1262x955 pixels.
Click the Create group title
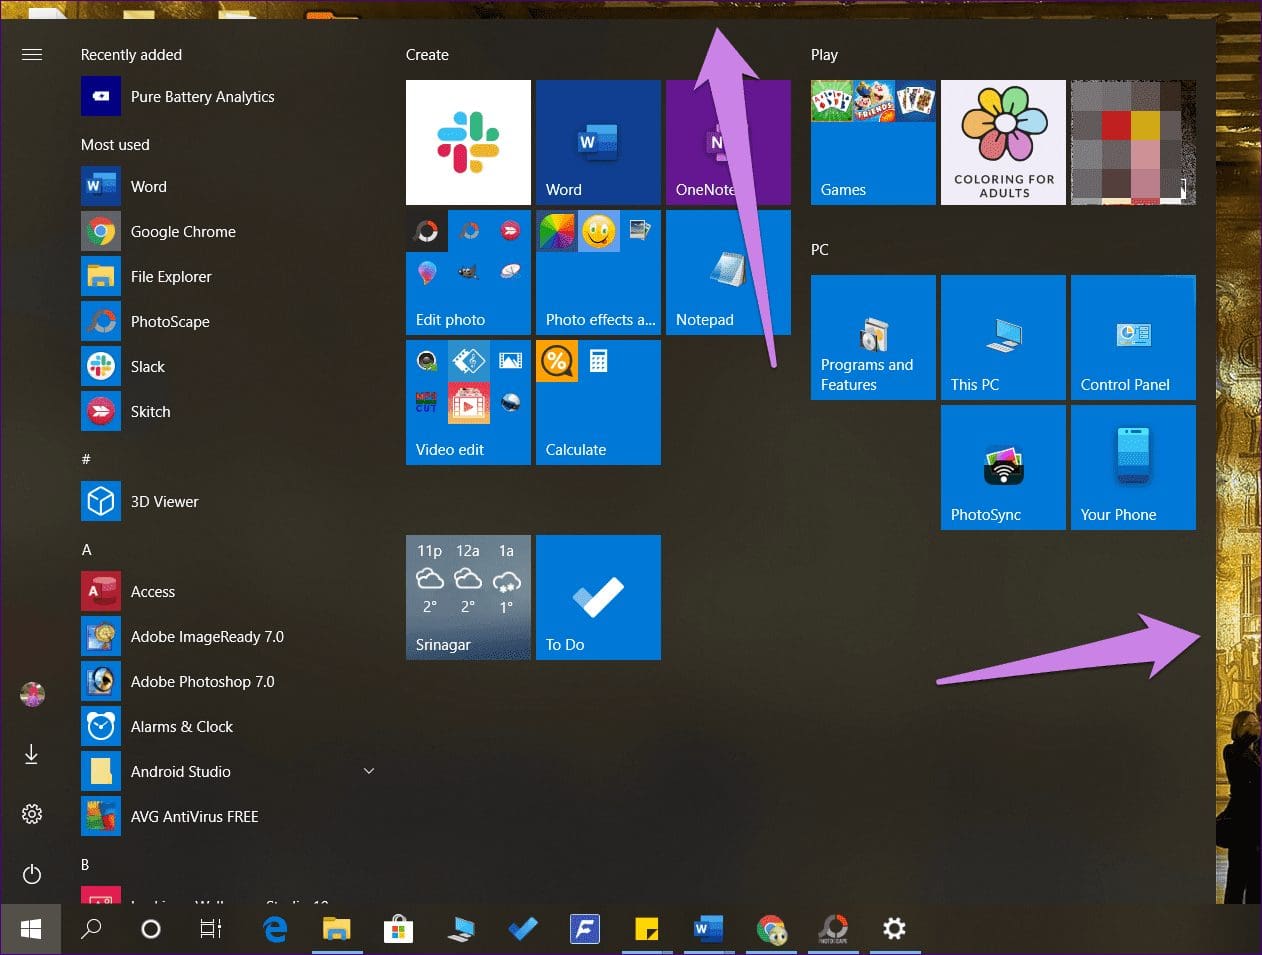(427, 55)
